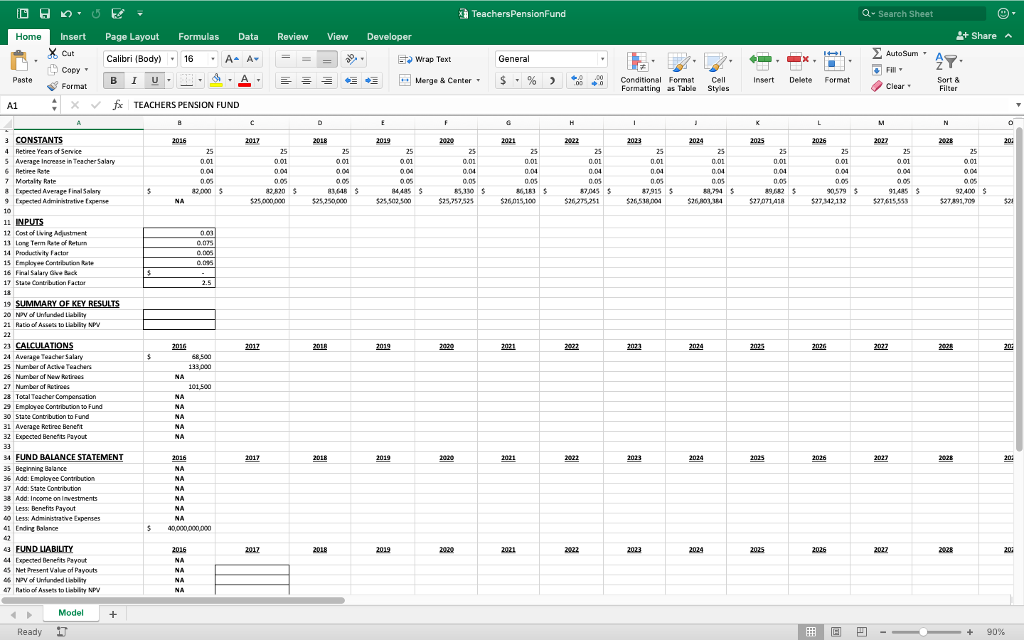
Task: Select the Increase Decimal icon
Action: coord(578,80)
